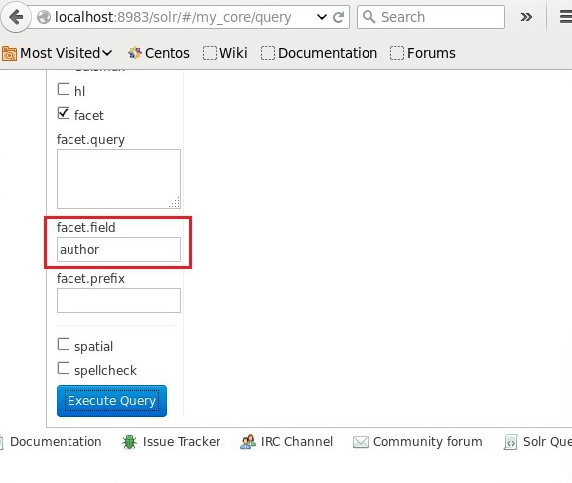Screen dimensions: 572x483
Task: Click the IRC Channel people icon
Action: 248,442
